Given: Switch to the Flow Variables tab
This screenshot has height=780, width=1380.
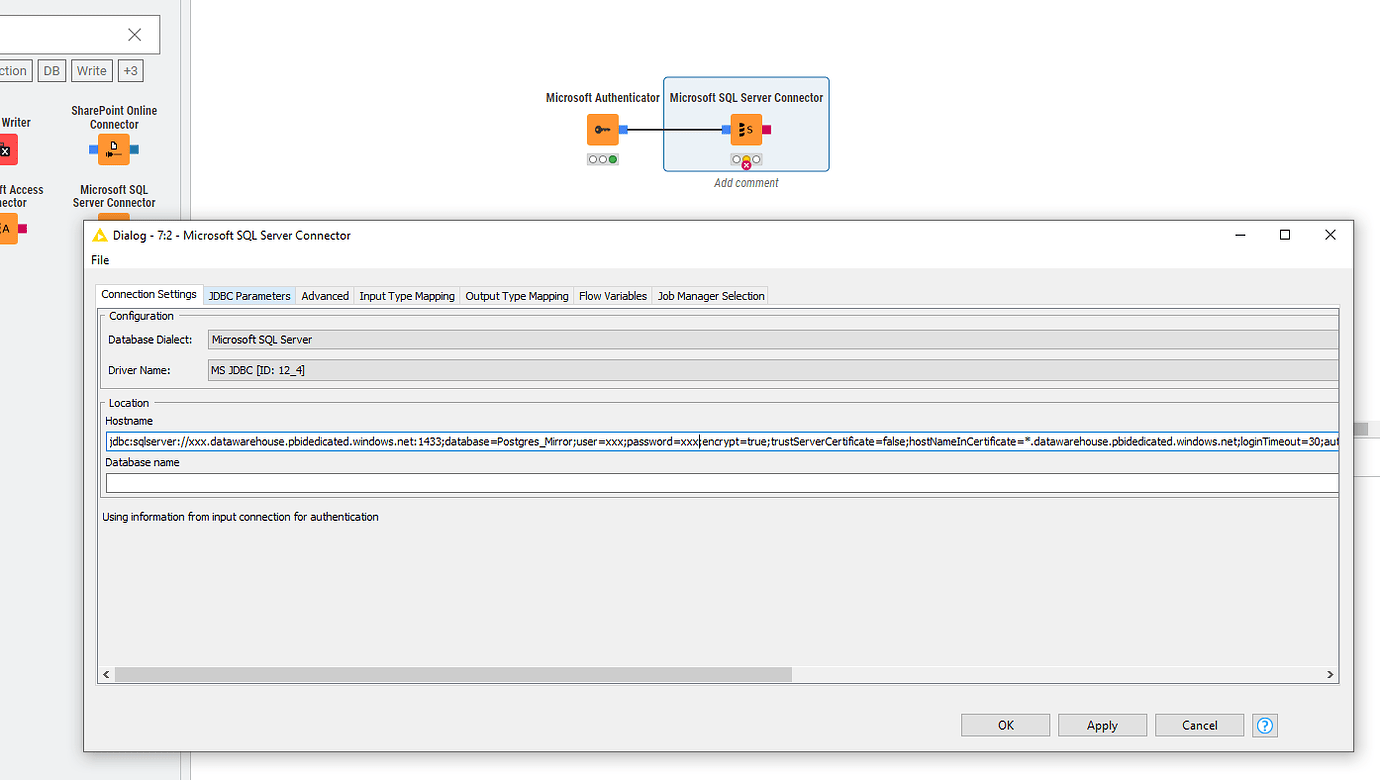Looking at the screenshot, I should coord(612,295).
